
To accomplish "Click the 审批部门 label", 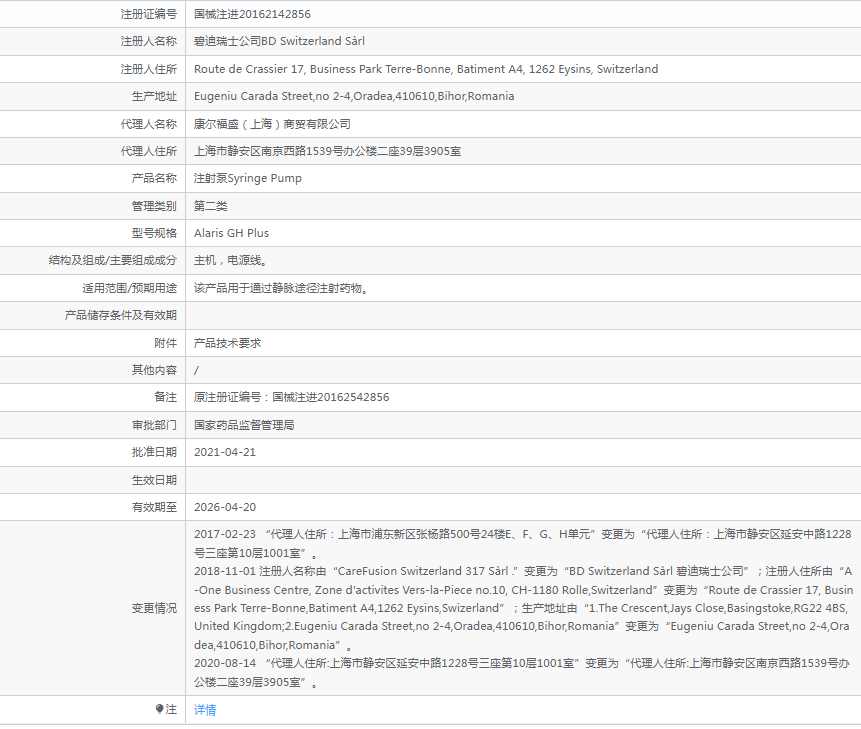I will click(154, 425).
